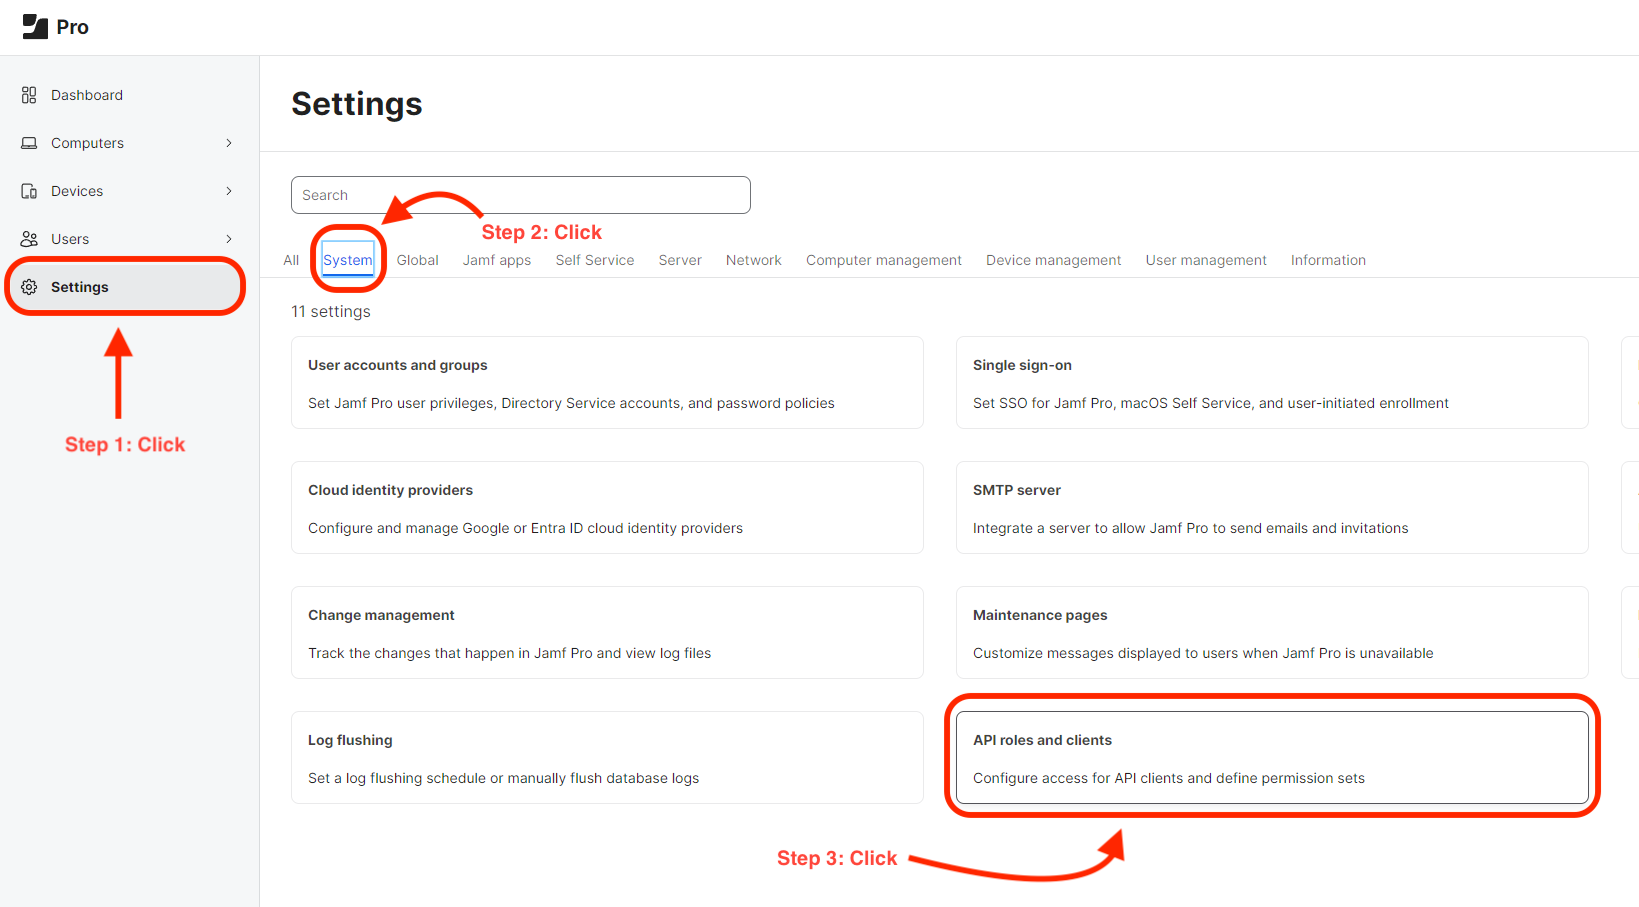The width and height of the screenshot is (1639, 907).
Task: Select the Global settings tab
Action: pos(417,260)
